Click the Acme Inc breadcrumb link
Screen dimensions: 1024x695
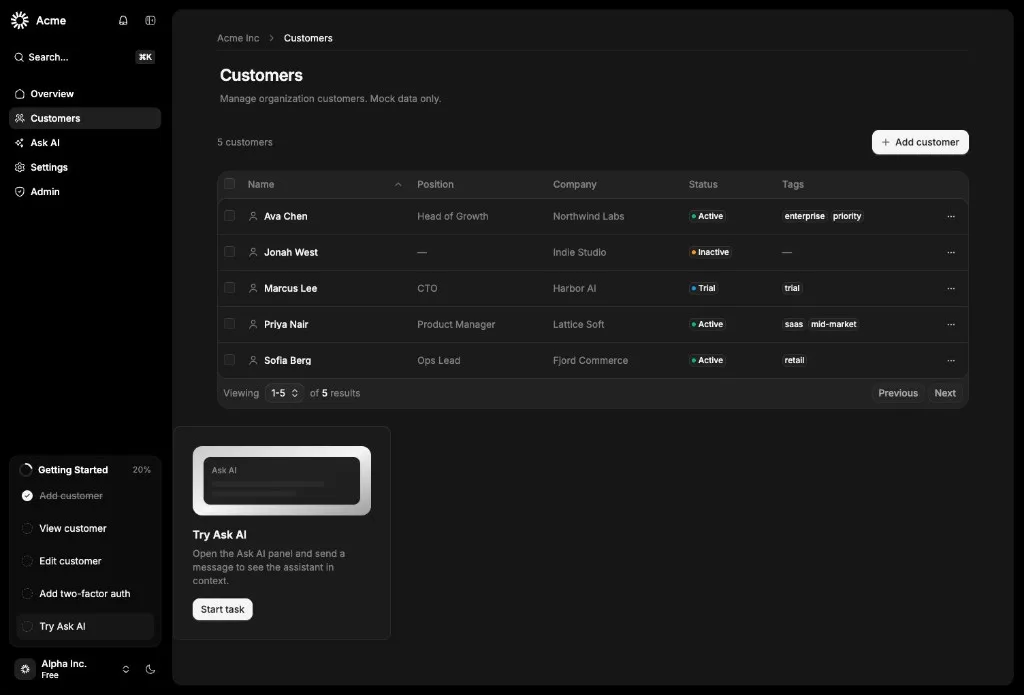coord(238,38)
